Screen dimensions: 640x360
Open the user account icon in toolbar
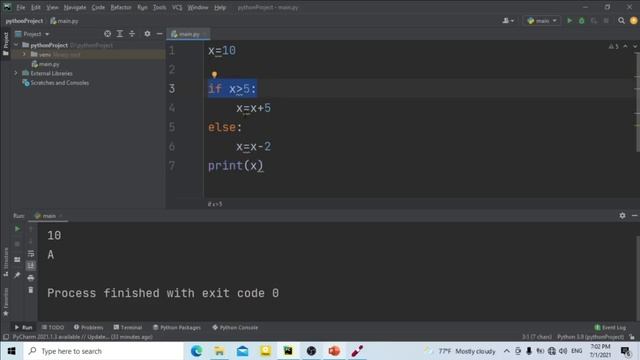pos(508,20)
